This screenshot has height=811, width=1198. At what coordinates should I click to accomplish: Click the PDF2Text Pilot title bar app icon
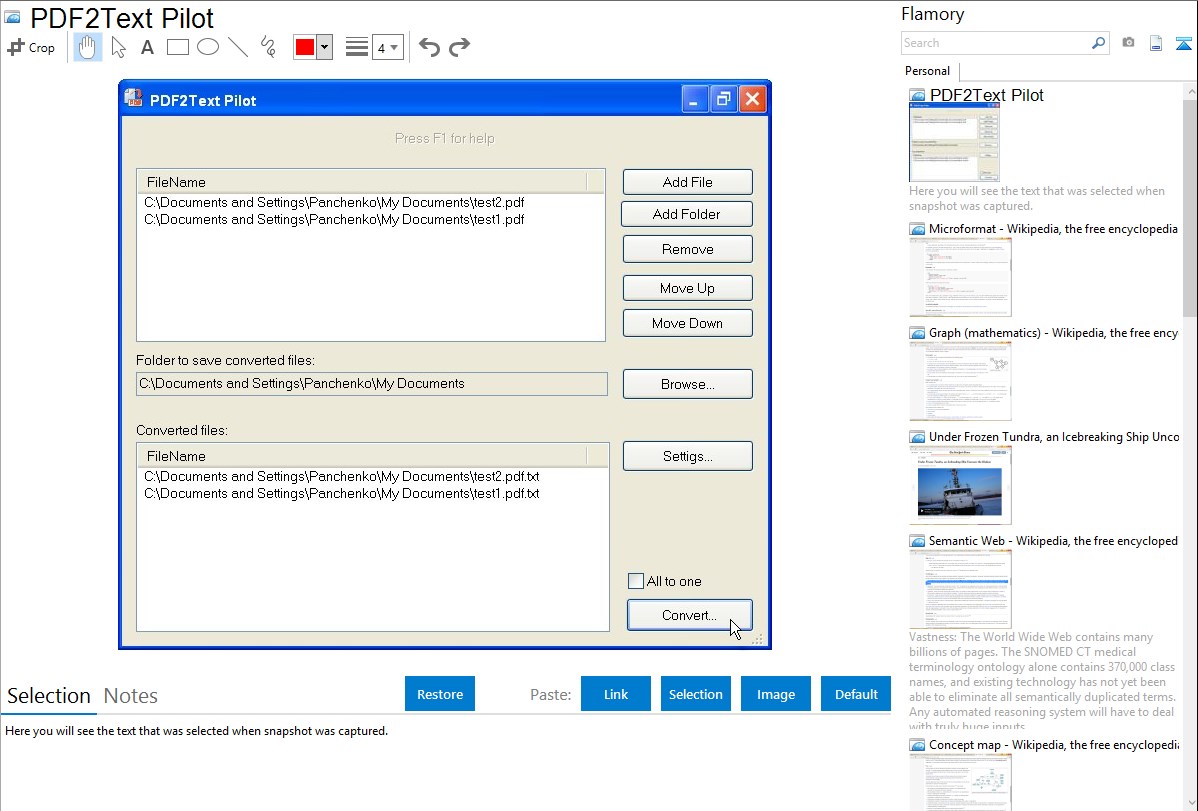click(x=134, y=99)
